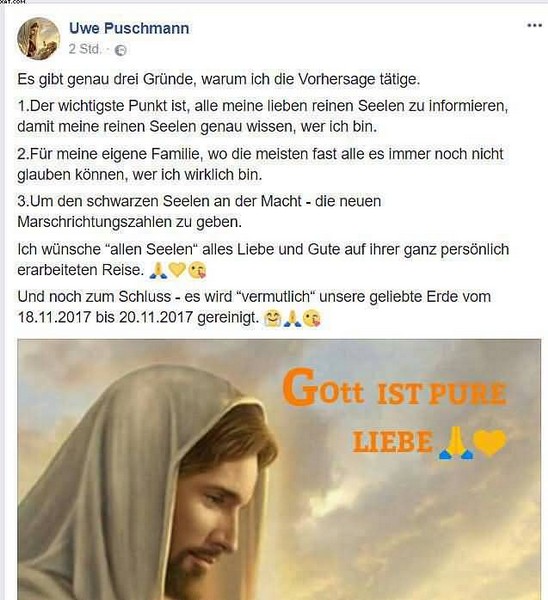Click the date '18.11.2017 bis 20.11.2017' text
Viewport: 548px width, 600px height.
click(x=105, y=318)
